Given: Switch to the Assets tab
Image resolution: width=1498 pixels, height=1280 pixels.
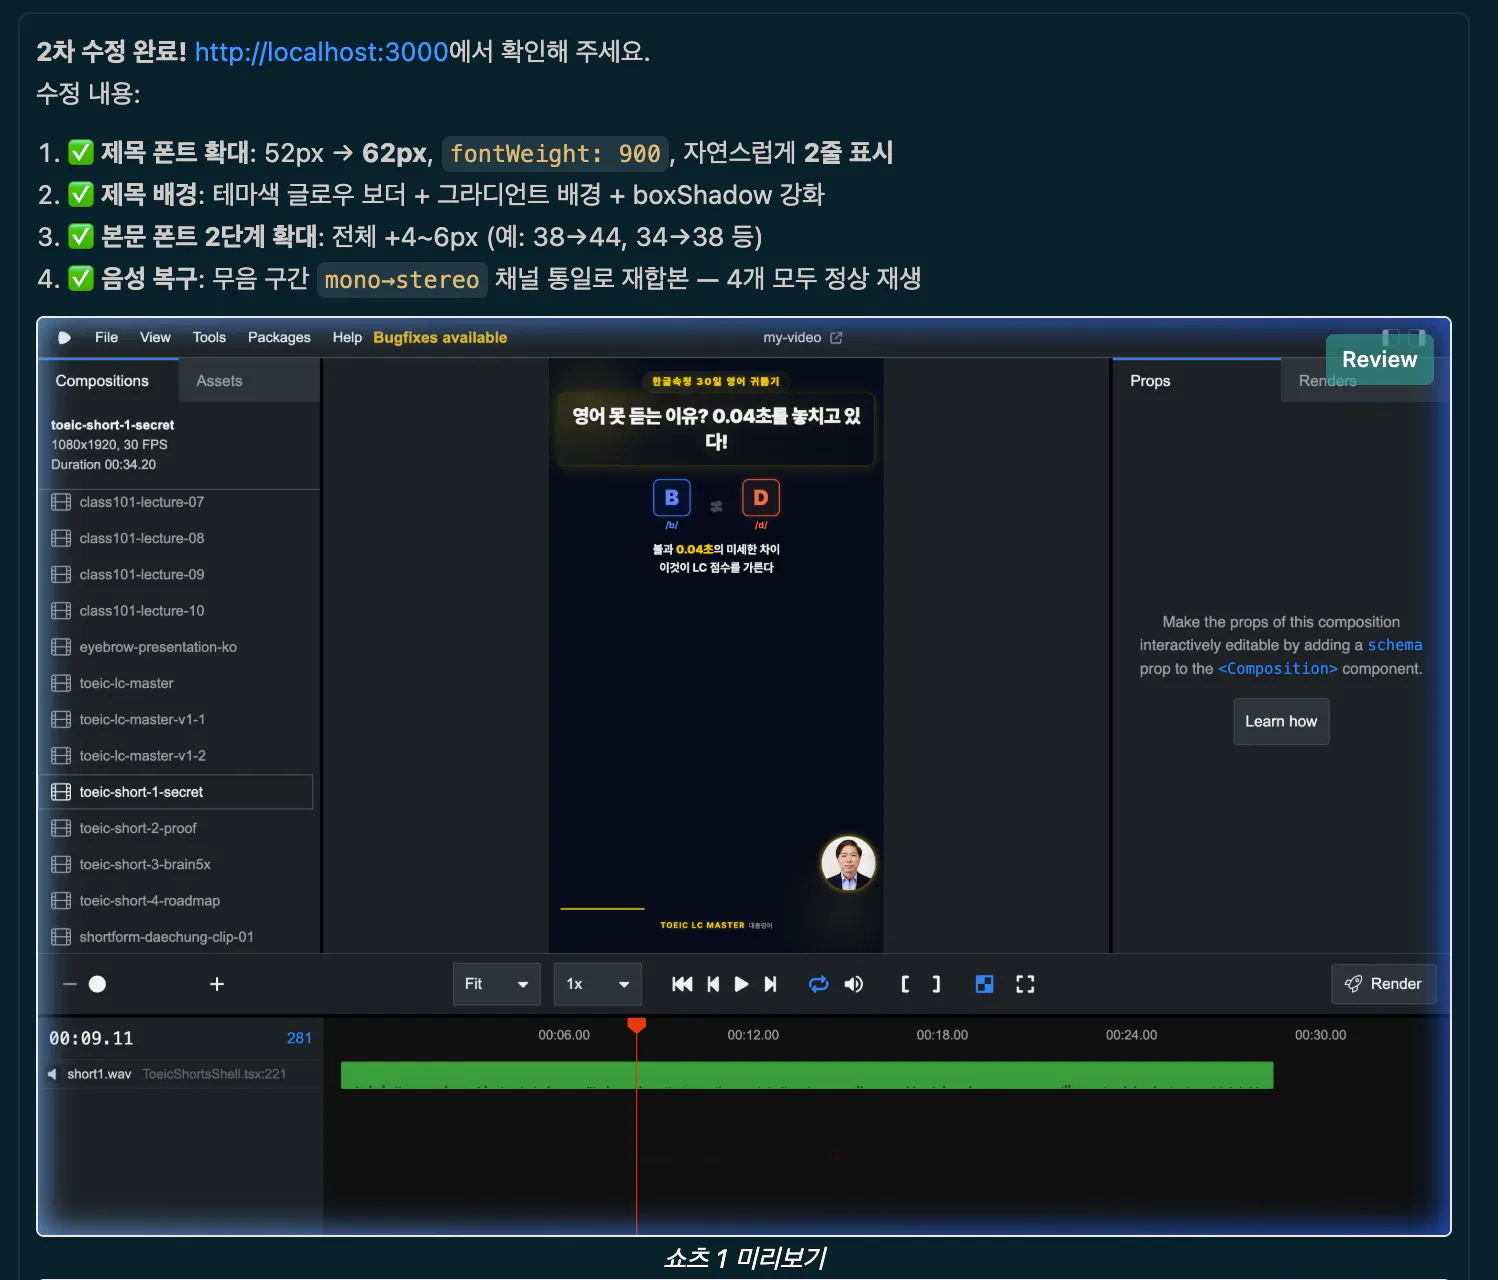Looking at the screenshot, I should [x=219, y=380].
